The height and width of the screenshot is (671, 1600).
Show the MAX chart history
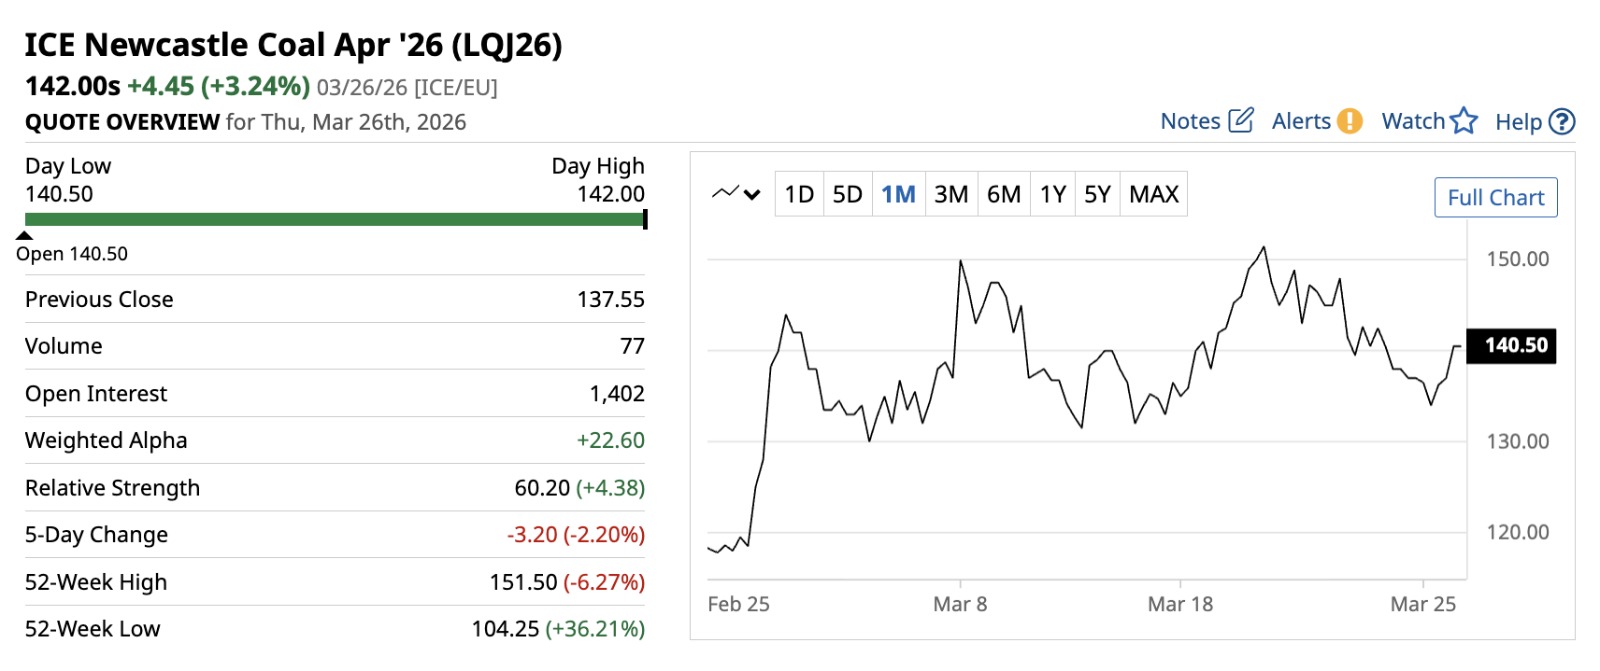pos(1154,194)
